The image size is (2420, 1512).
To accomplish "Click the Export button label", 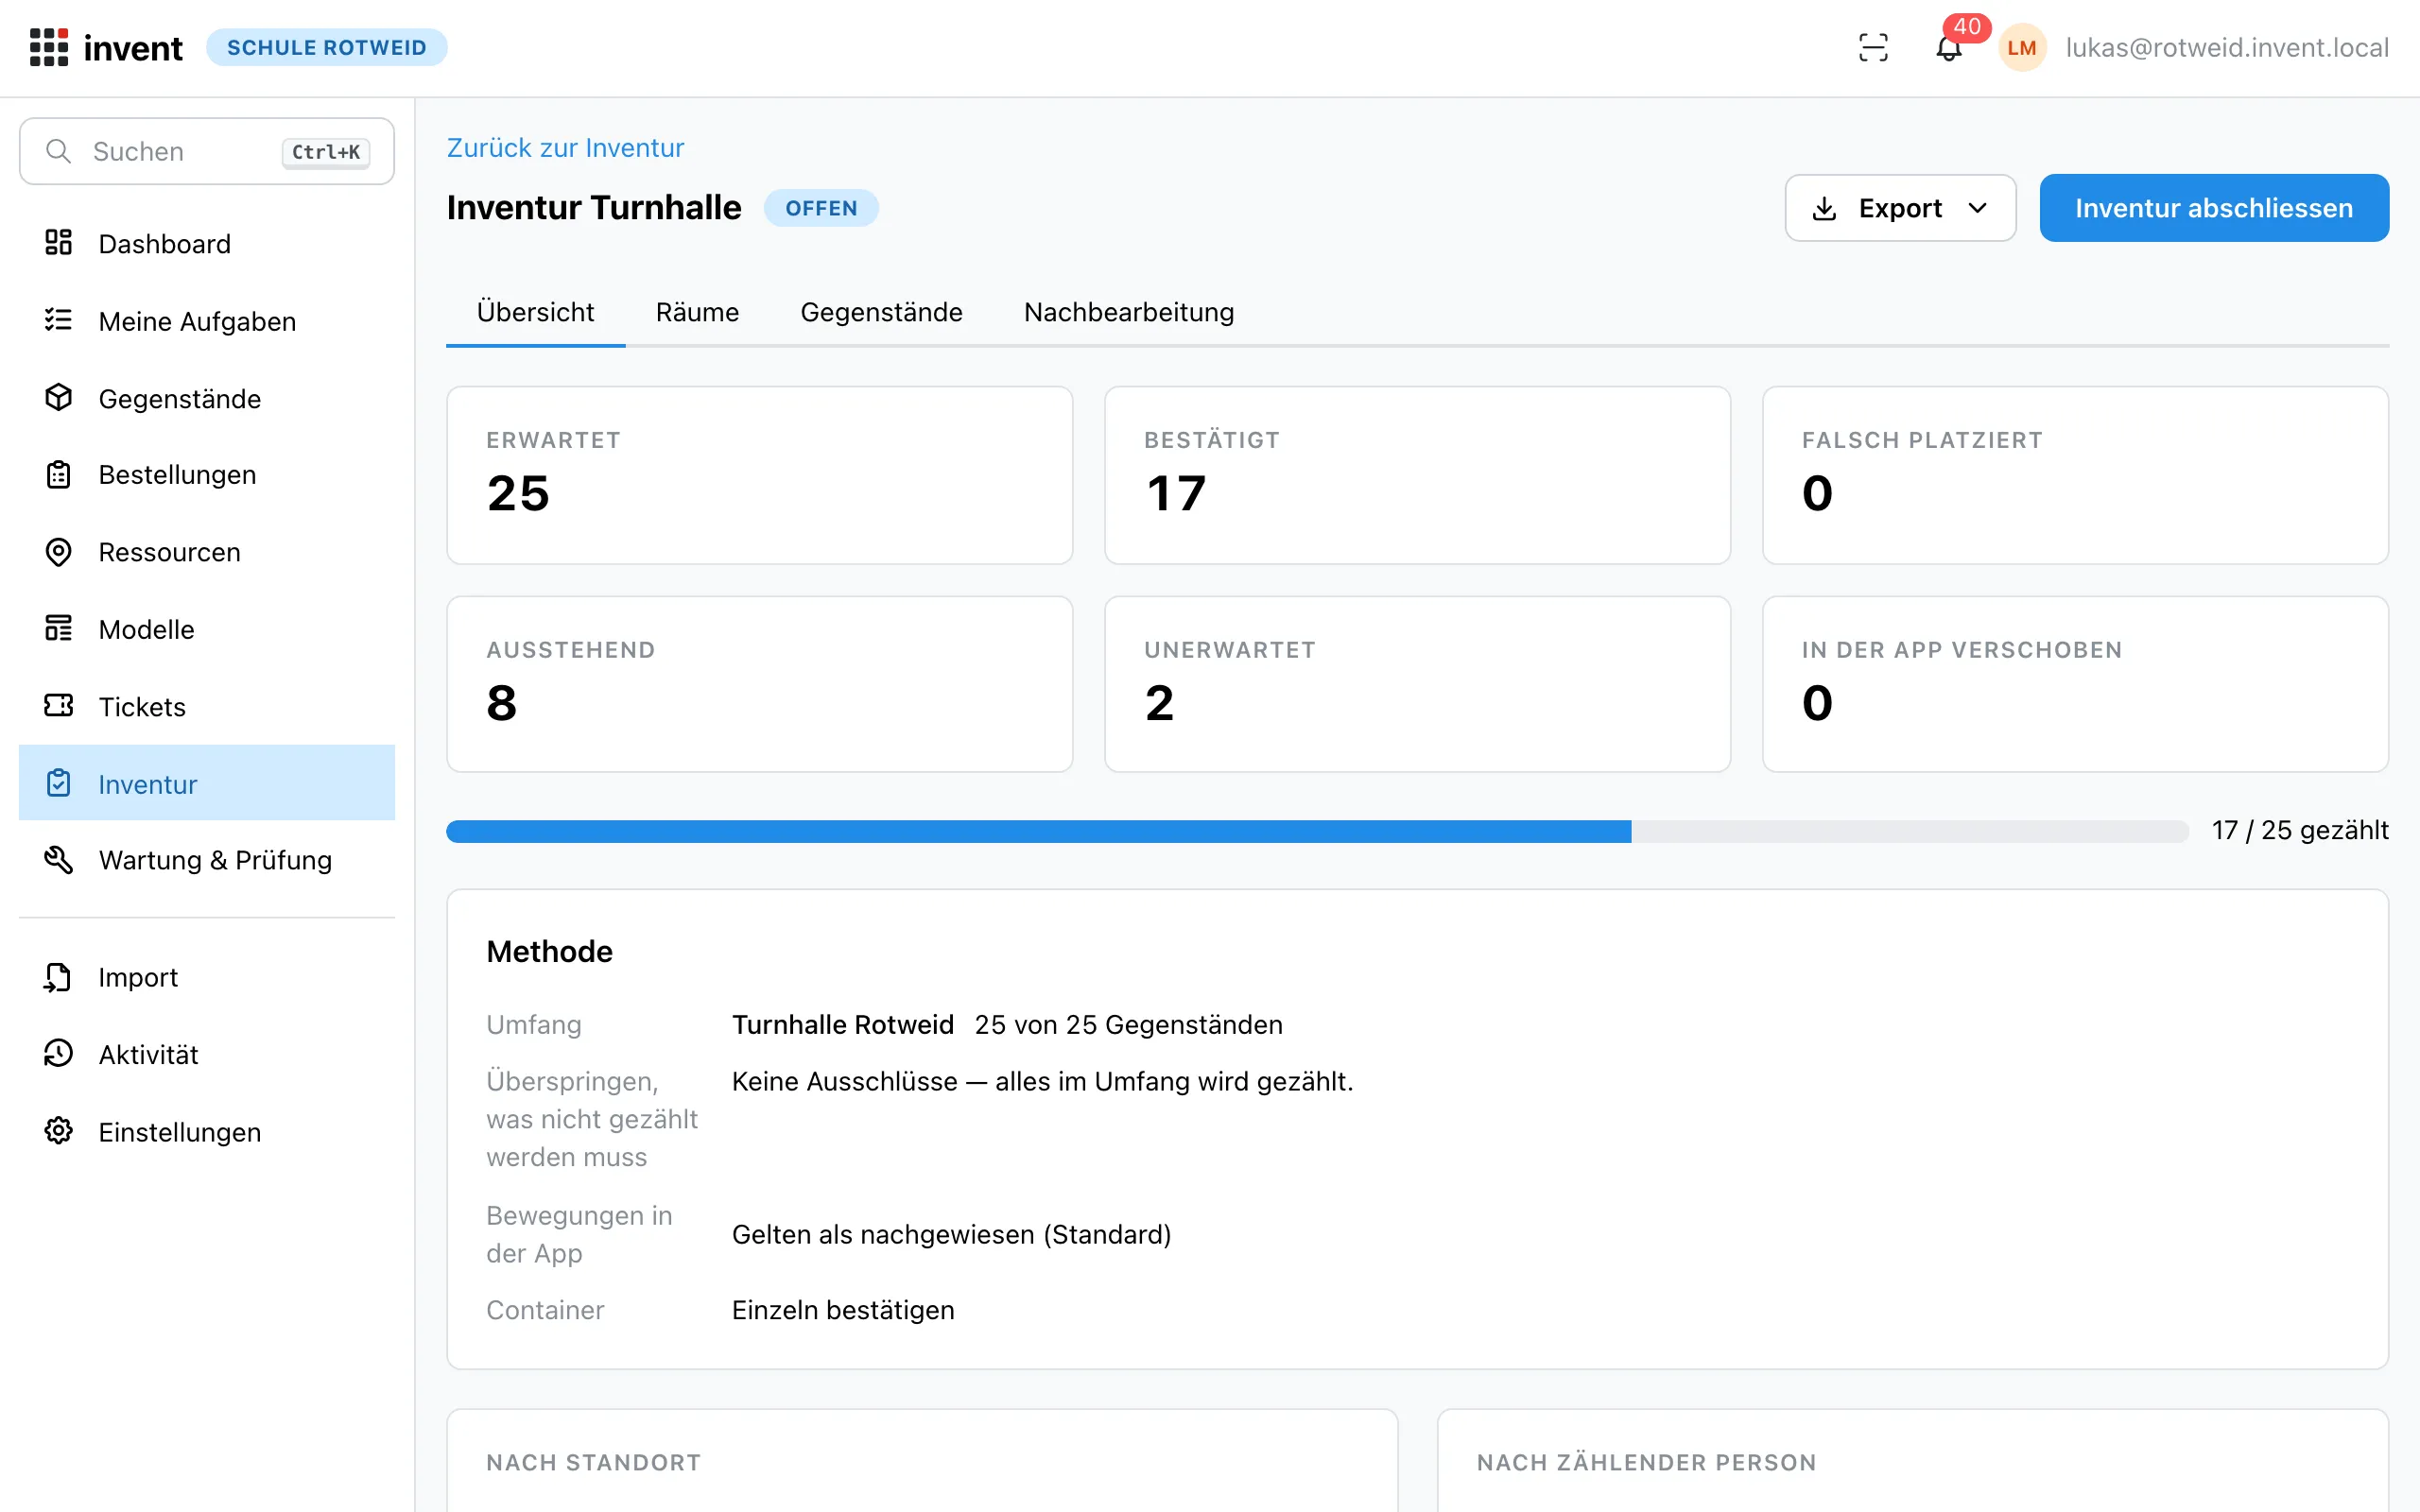I will point(1900,208).
